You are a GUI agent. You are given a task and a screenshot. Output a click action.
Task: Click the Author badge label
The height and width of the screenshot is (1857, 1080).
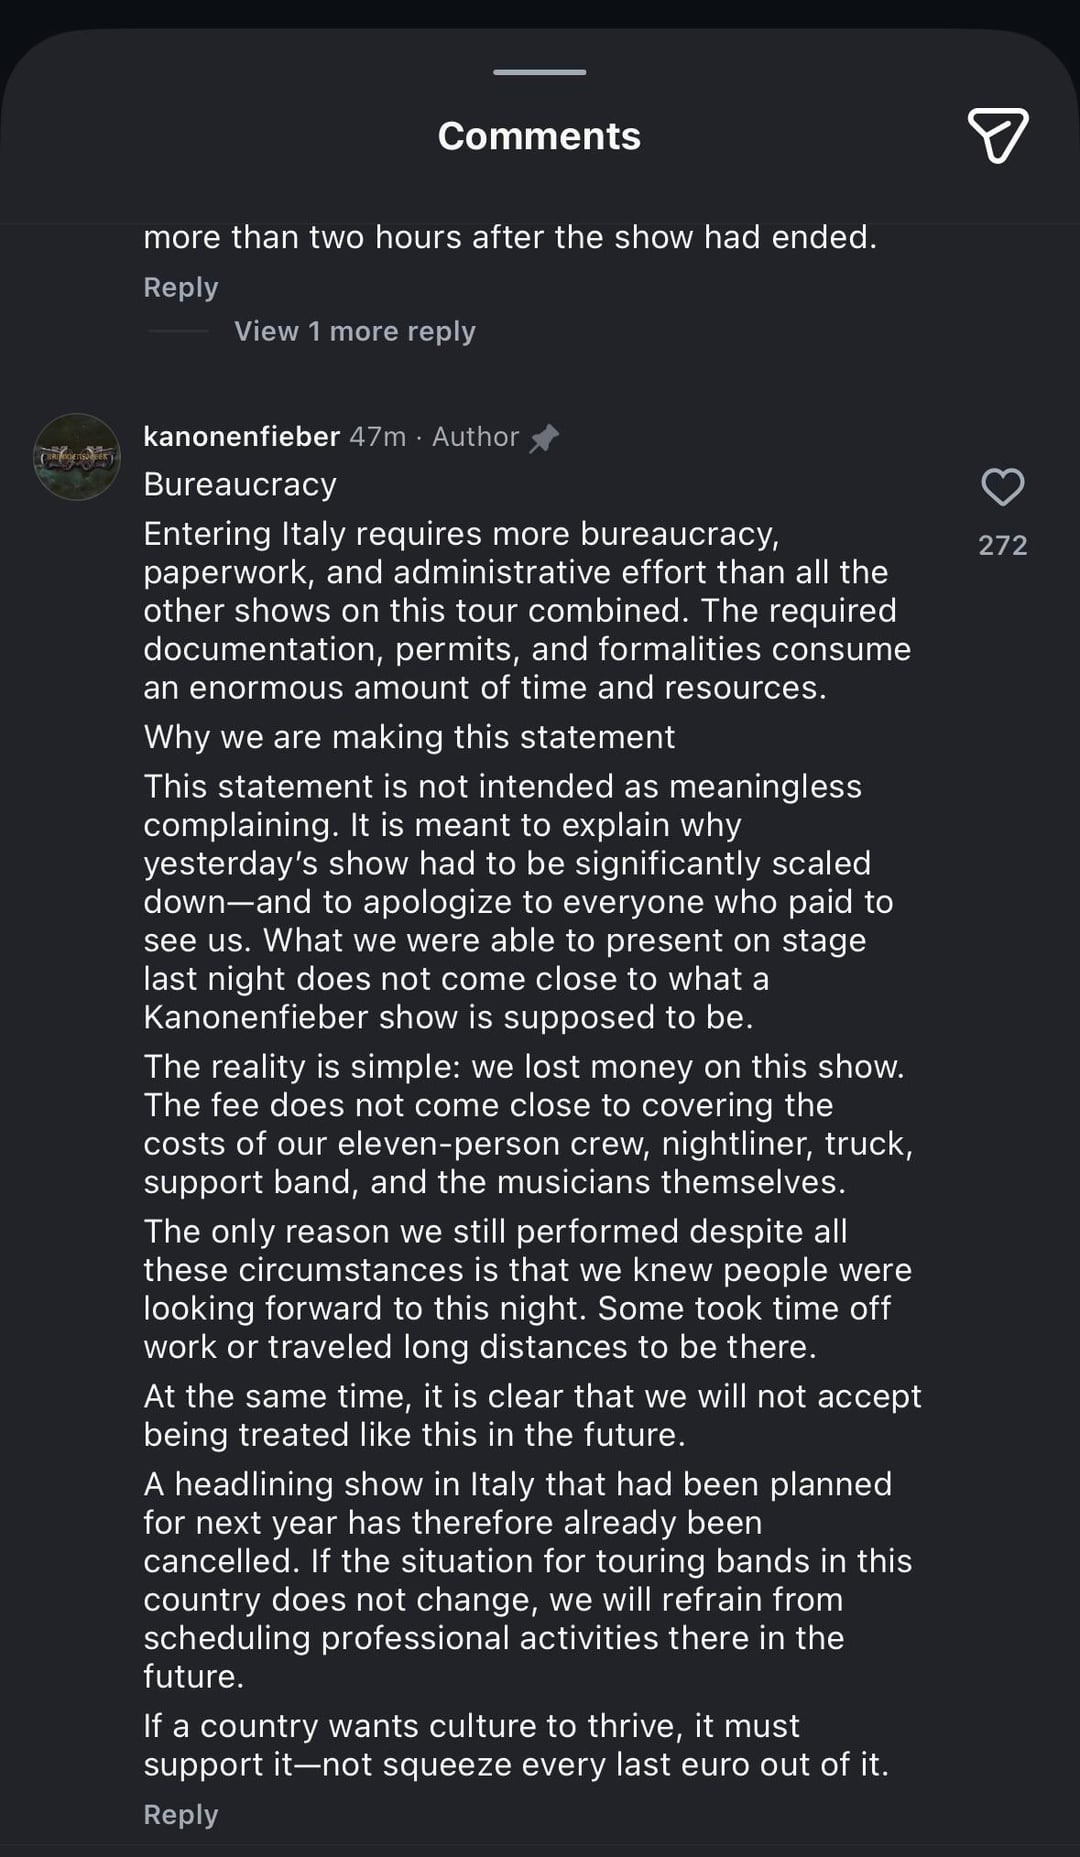tap(475, 437)
